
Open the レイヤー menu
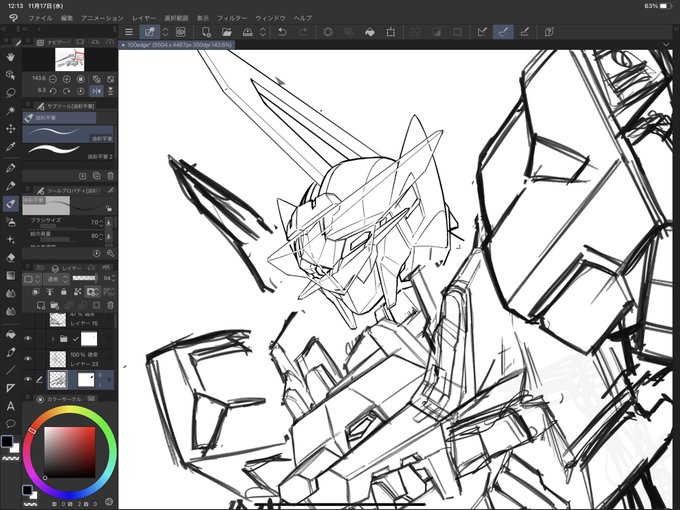click(144, 18)
